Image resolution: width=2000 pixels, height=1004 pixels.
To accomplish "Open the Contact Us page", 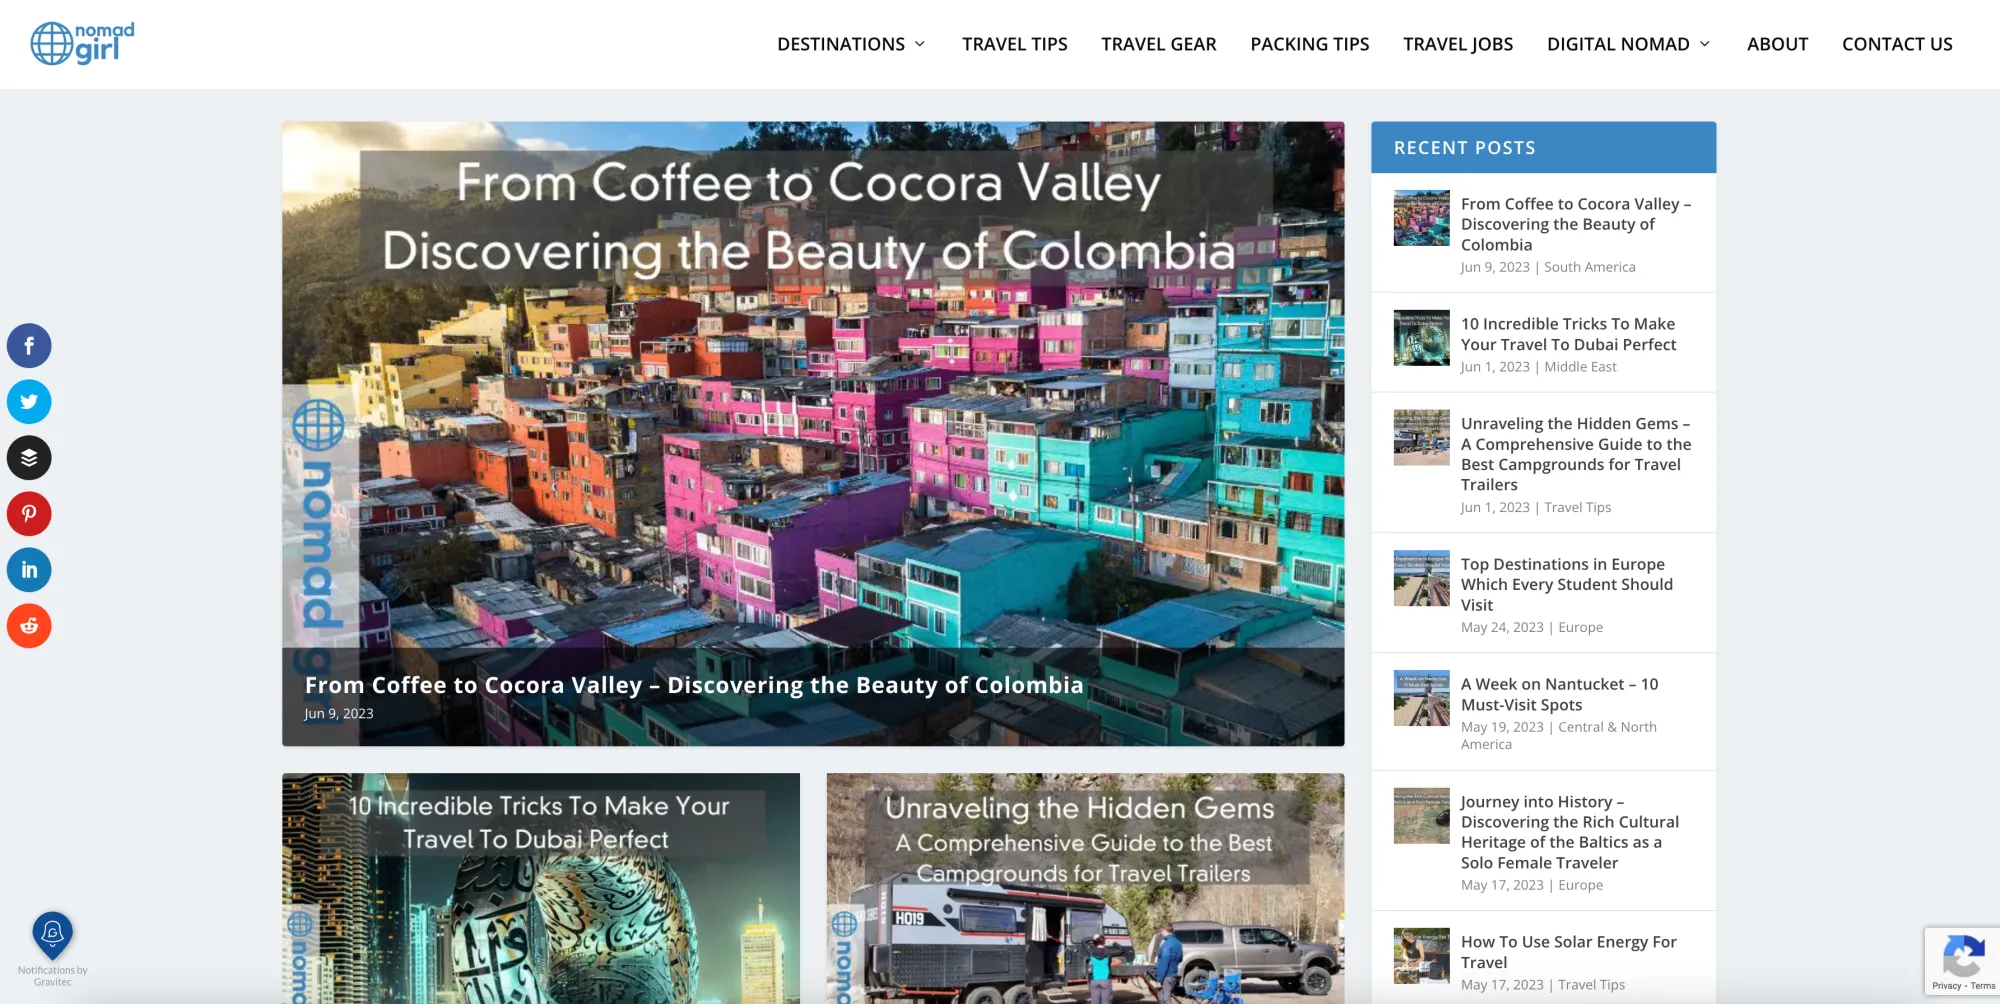I will [x=1897, y=44].
